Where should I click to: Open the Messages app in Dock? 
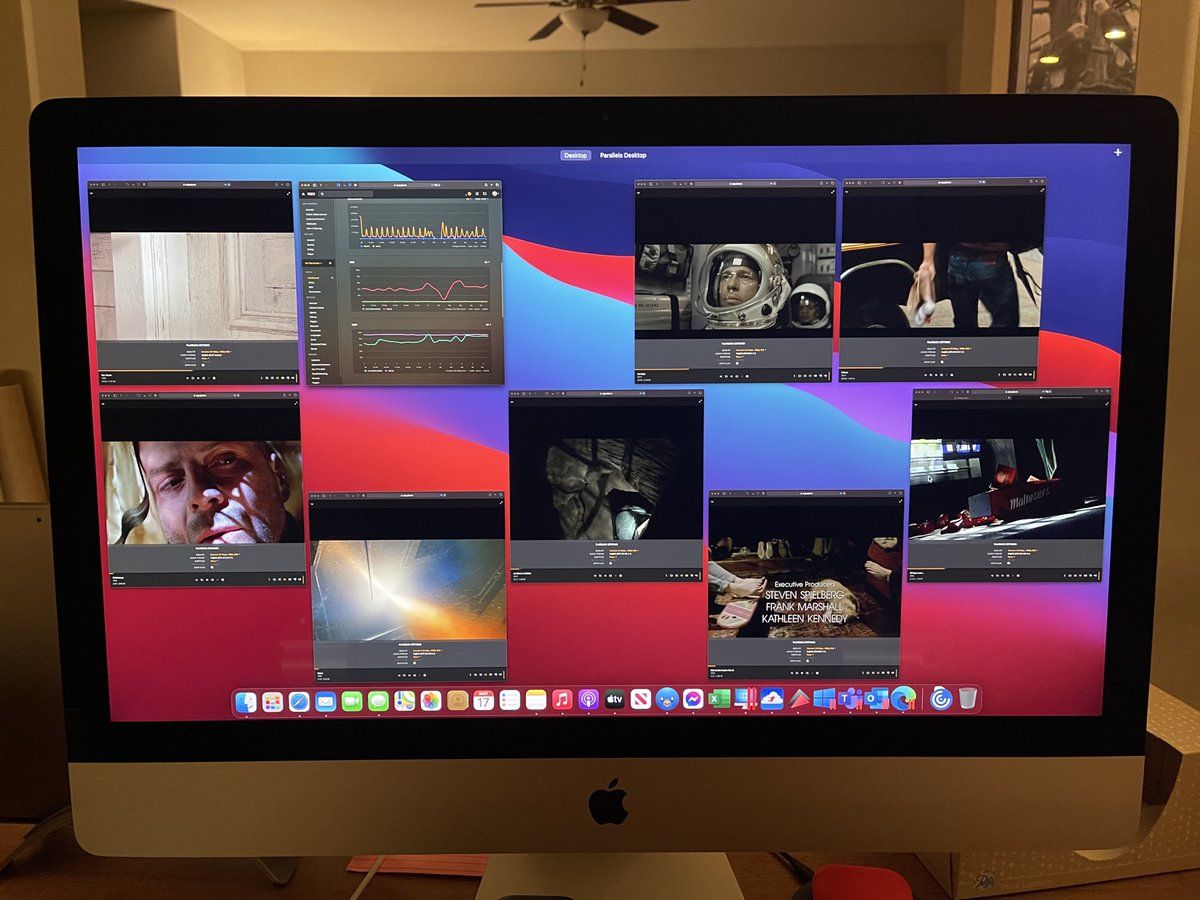click(x=378, y=701)
